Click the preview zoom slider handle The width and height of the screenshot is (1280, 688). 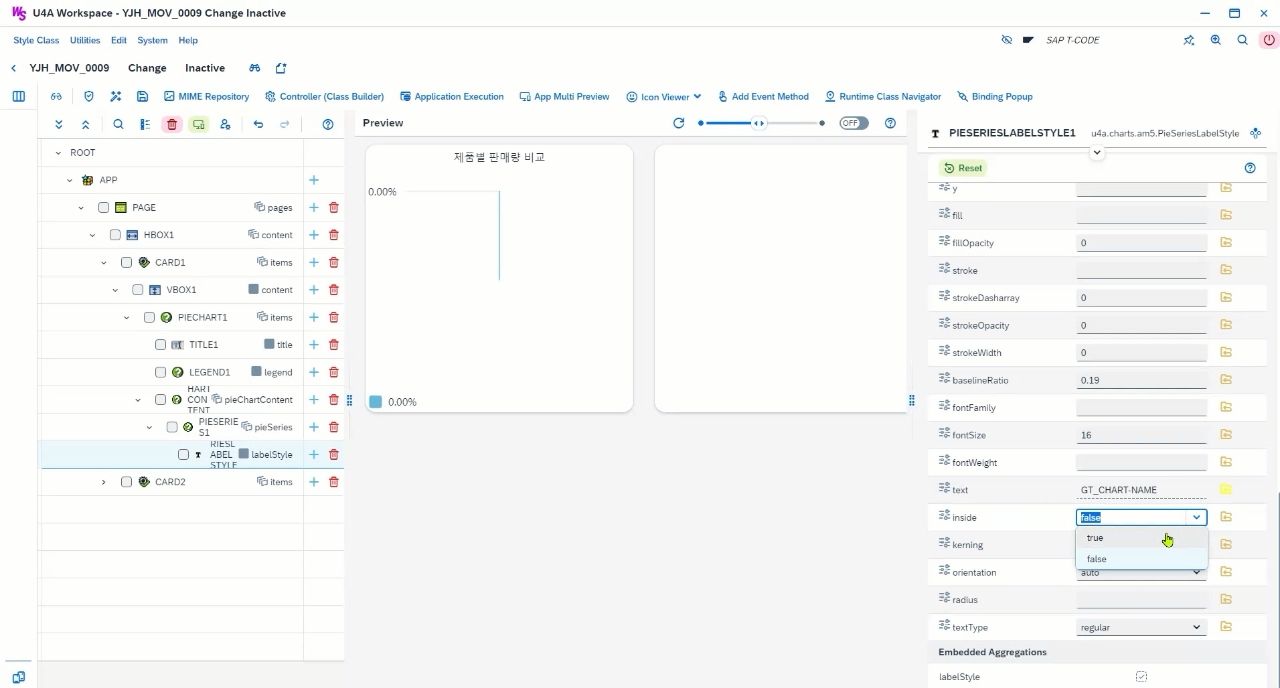click(x=759, y=123)
